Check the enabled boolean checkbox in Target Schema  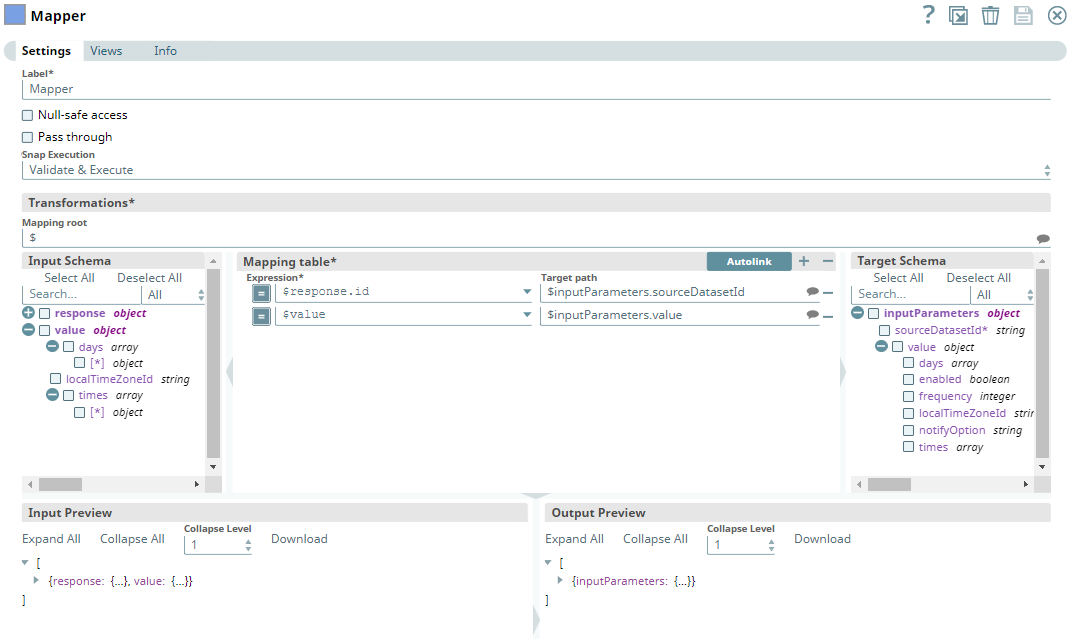[x=908, y=379]
